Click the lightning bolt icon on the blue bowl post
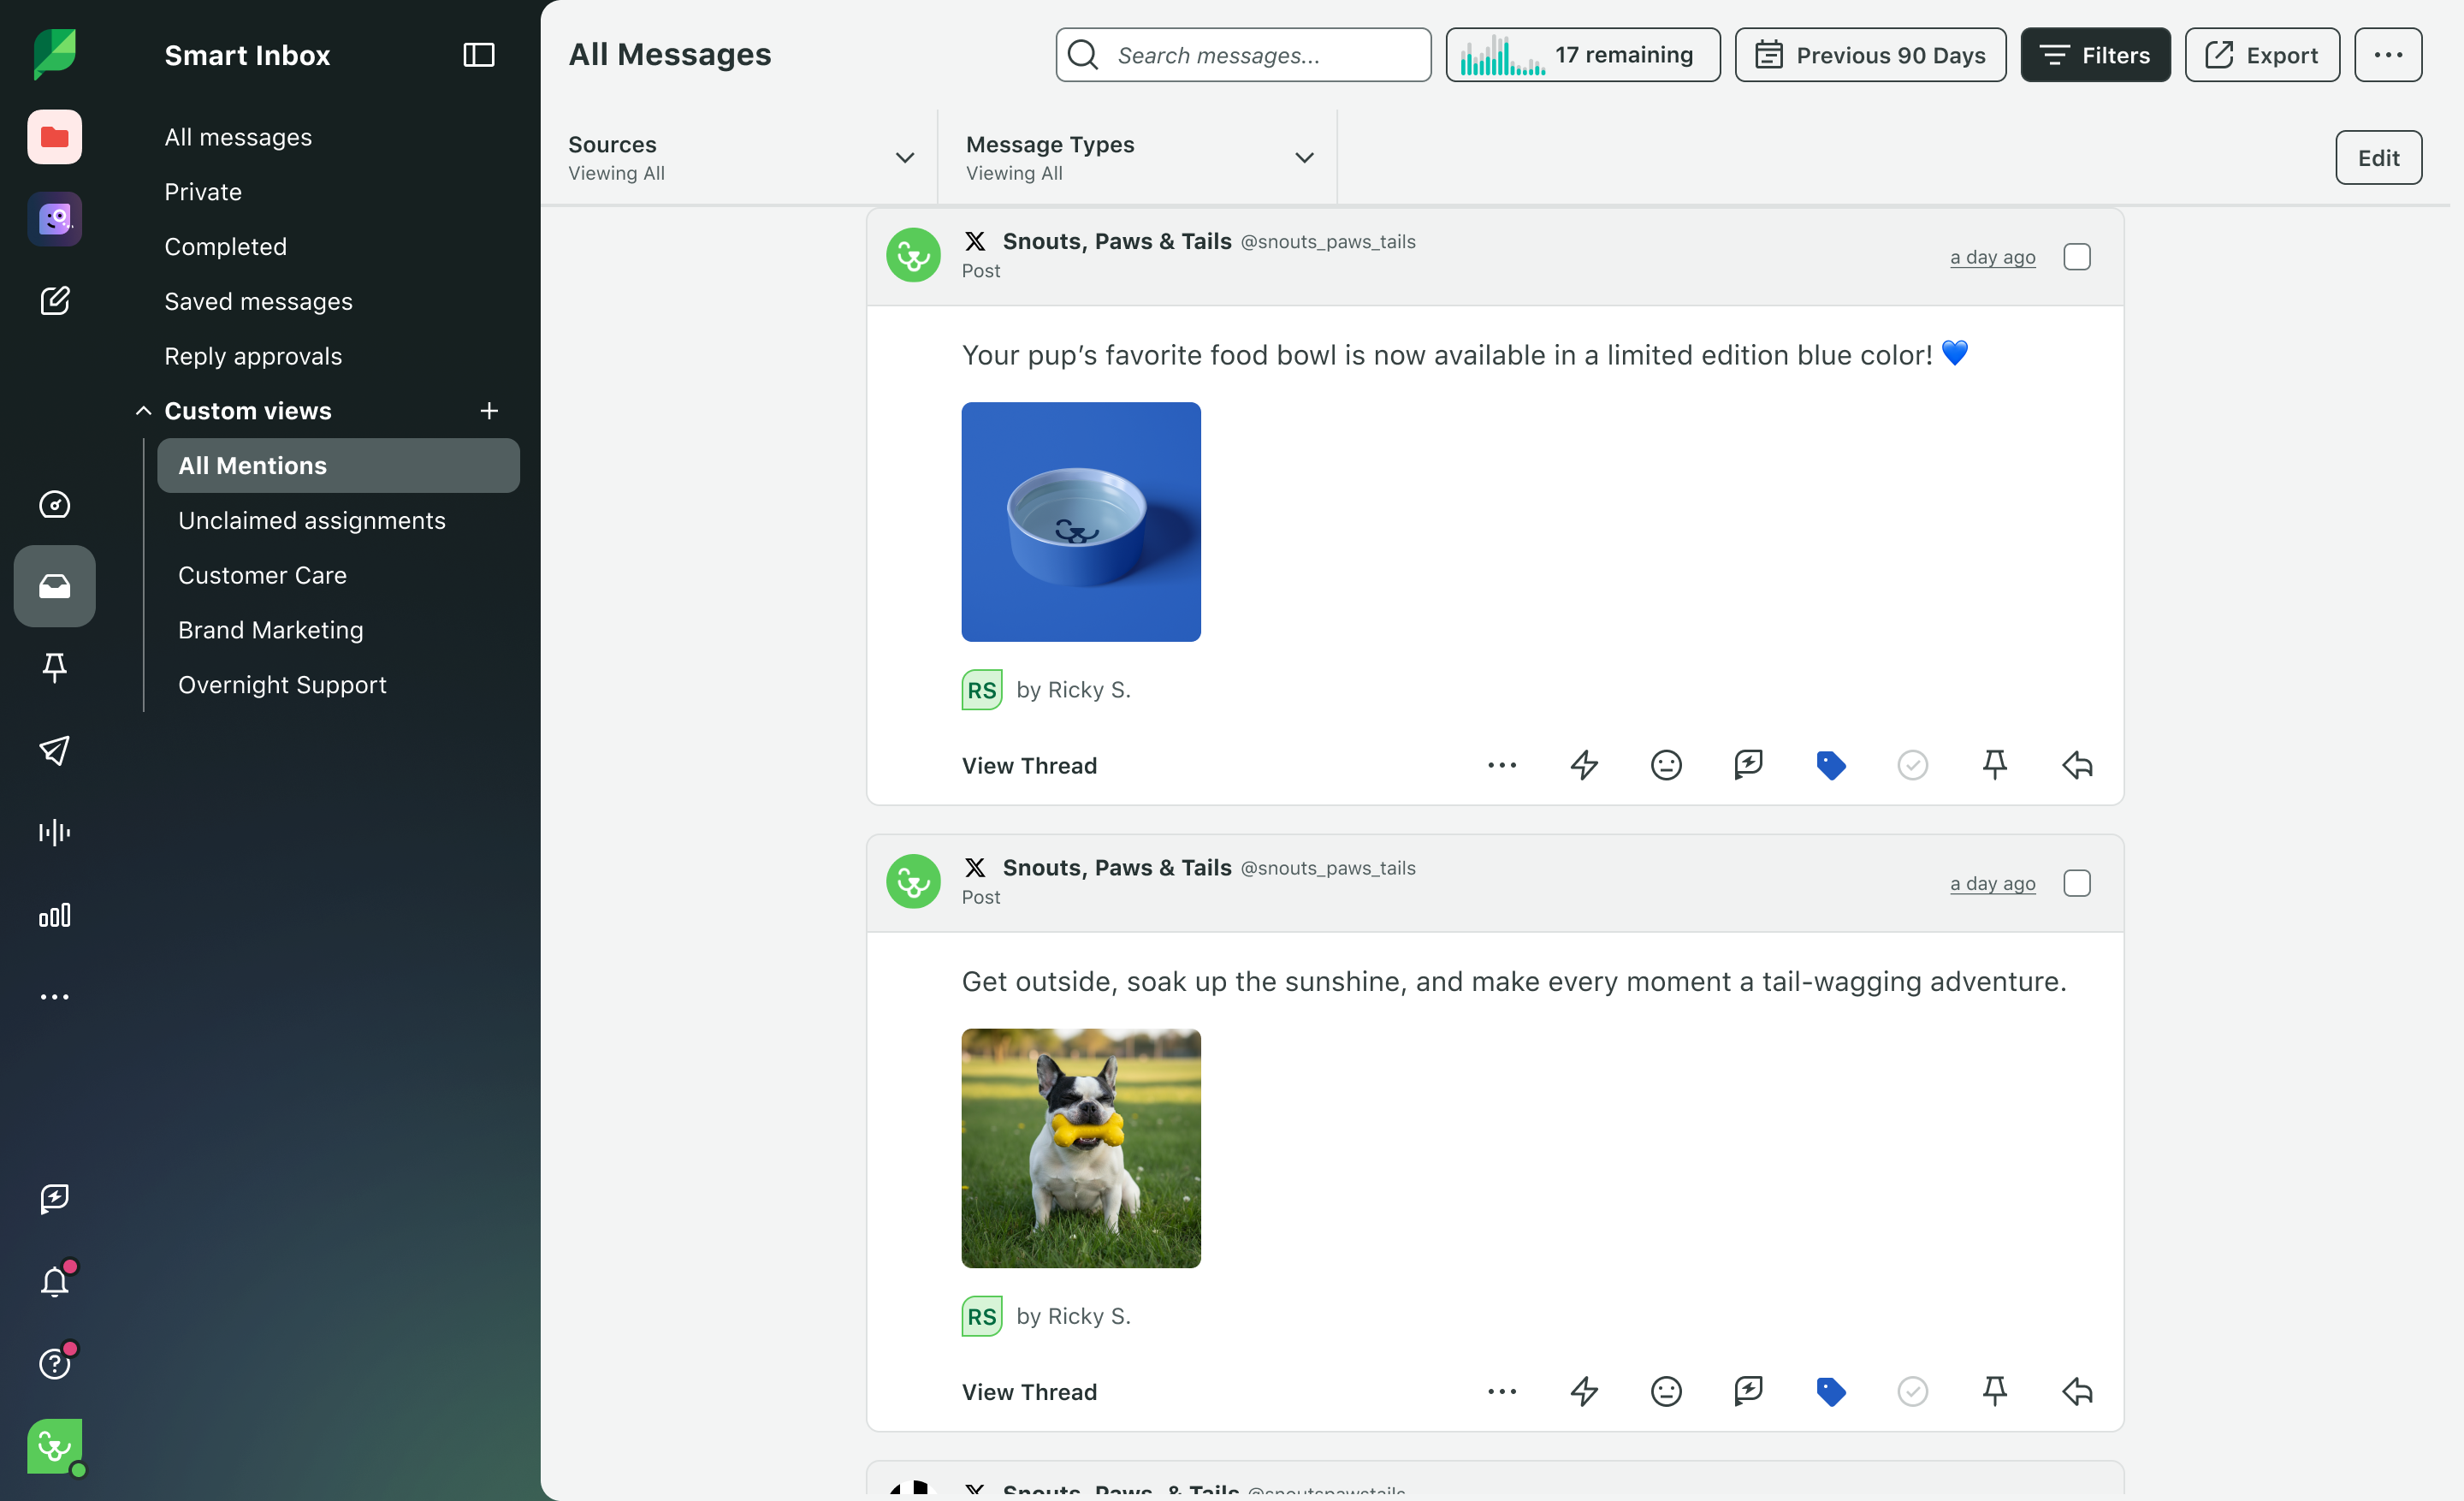Image resolution: width=2464 pixels, height=1501 pixels. [x=1584, y=765]
